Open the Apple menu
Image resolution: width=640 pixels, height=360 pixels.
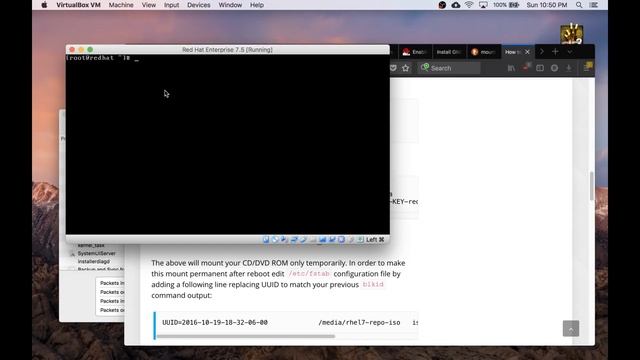click(x=44, y=5)
